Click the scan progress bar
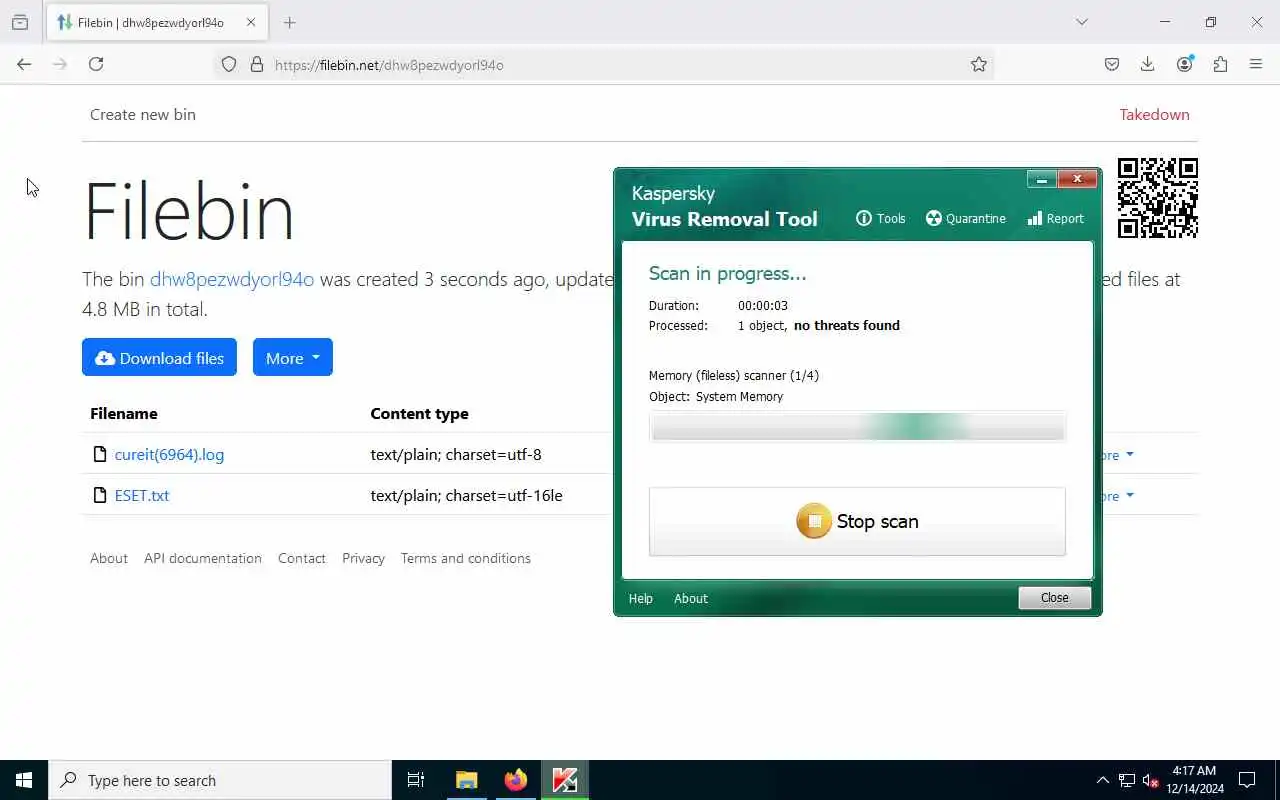1280x800 pixels. pyautogui.click(x=857, y=427)
